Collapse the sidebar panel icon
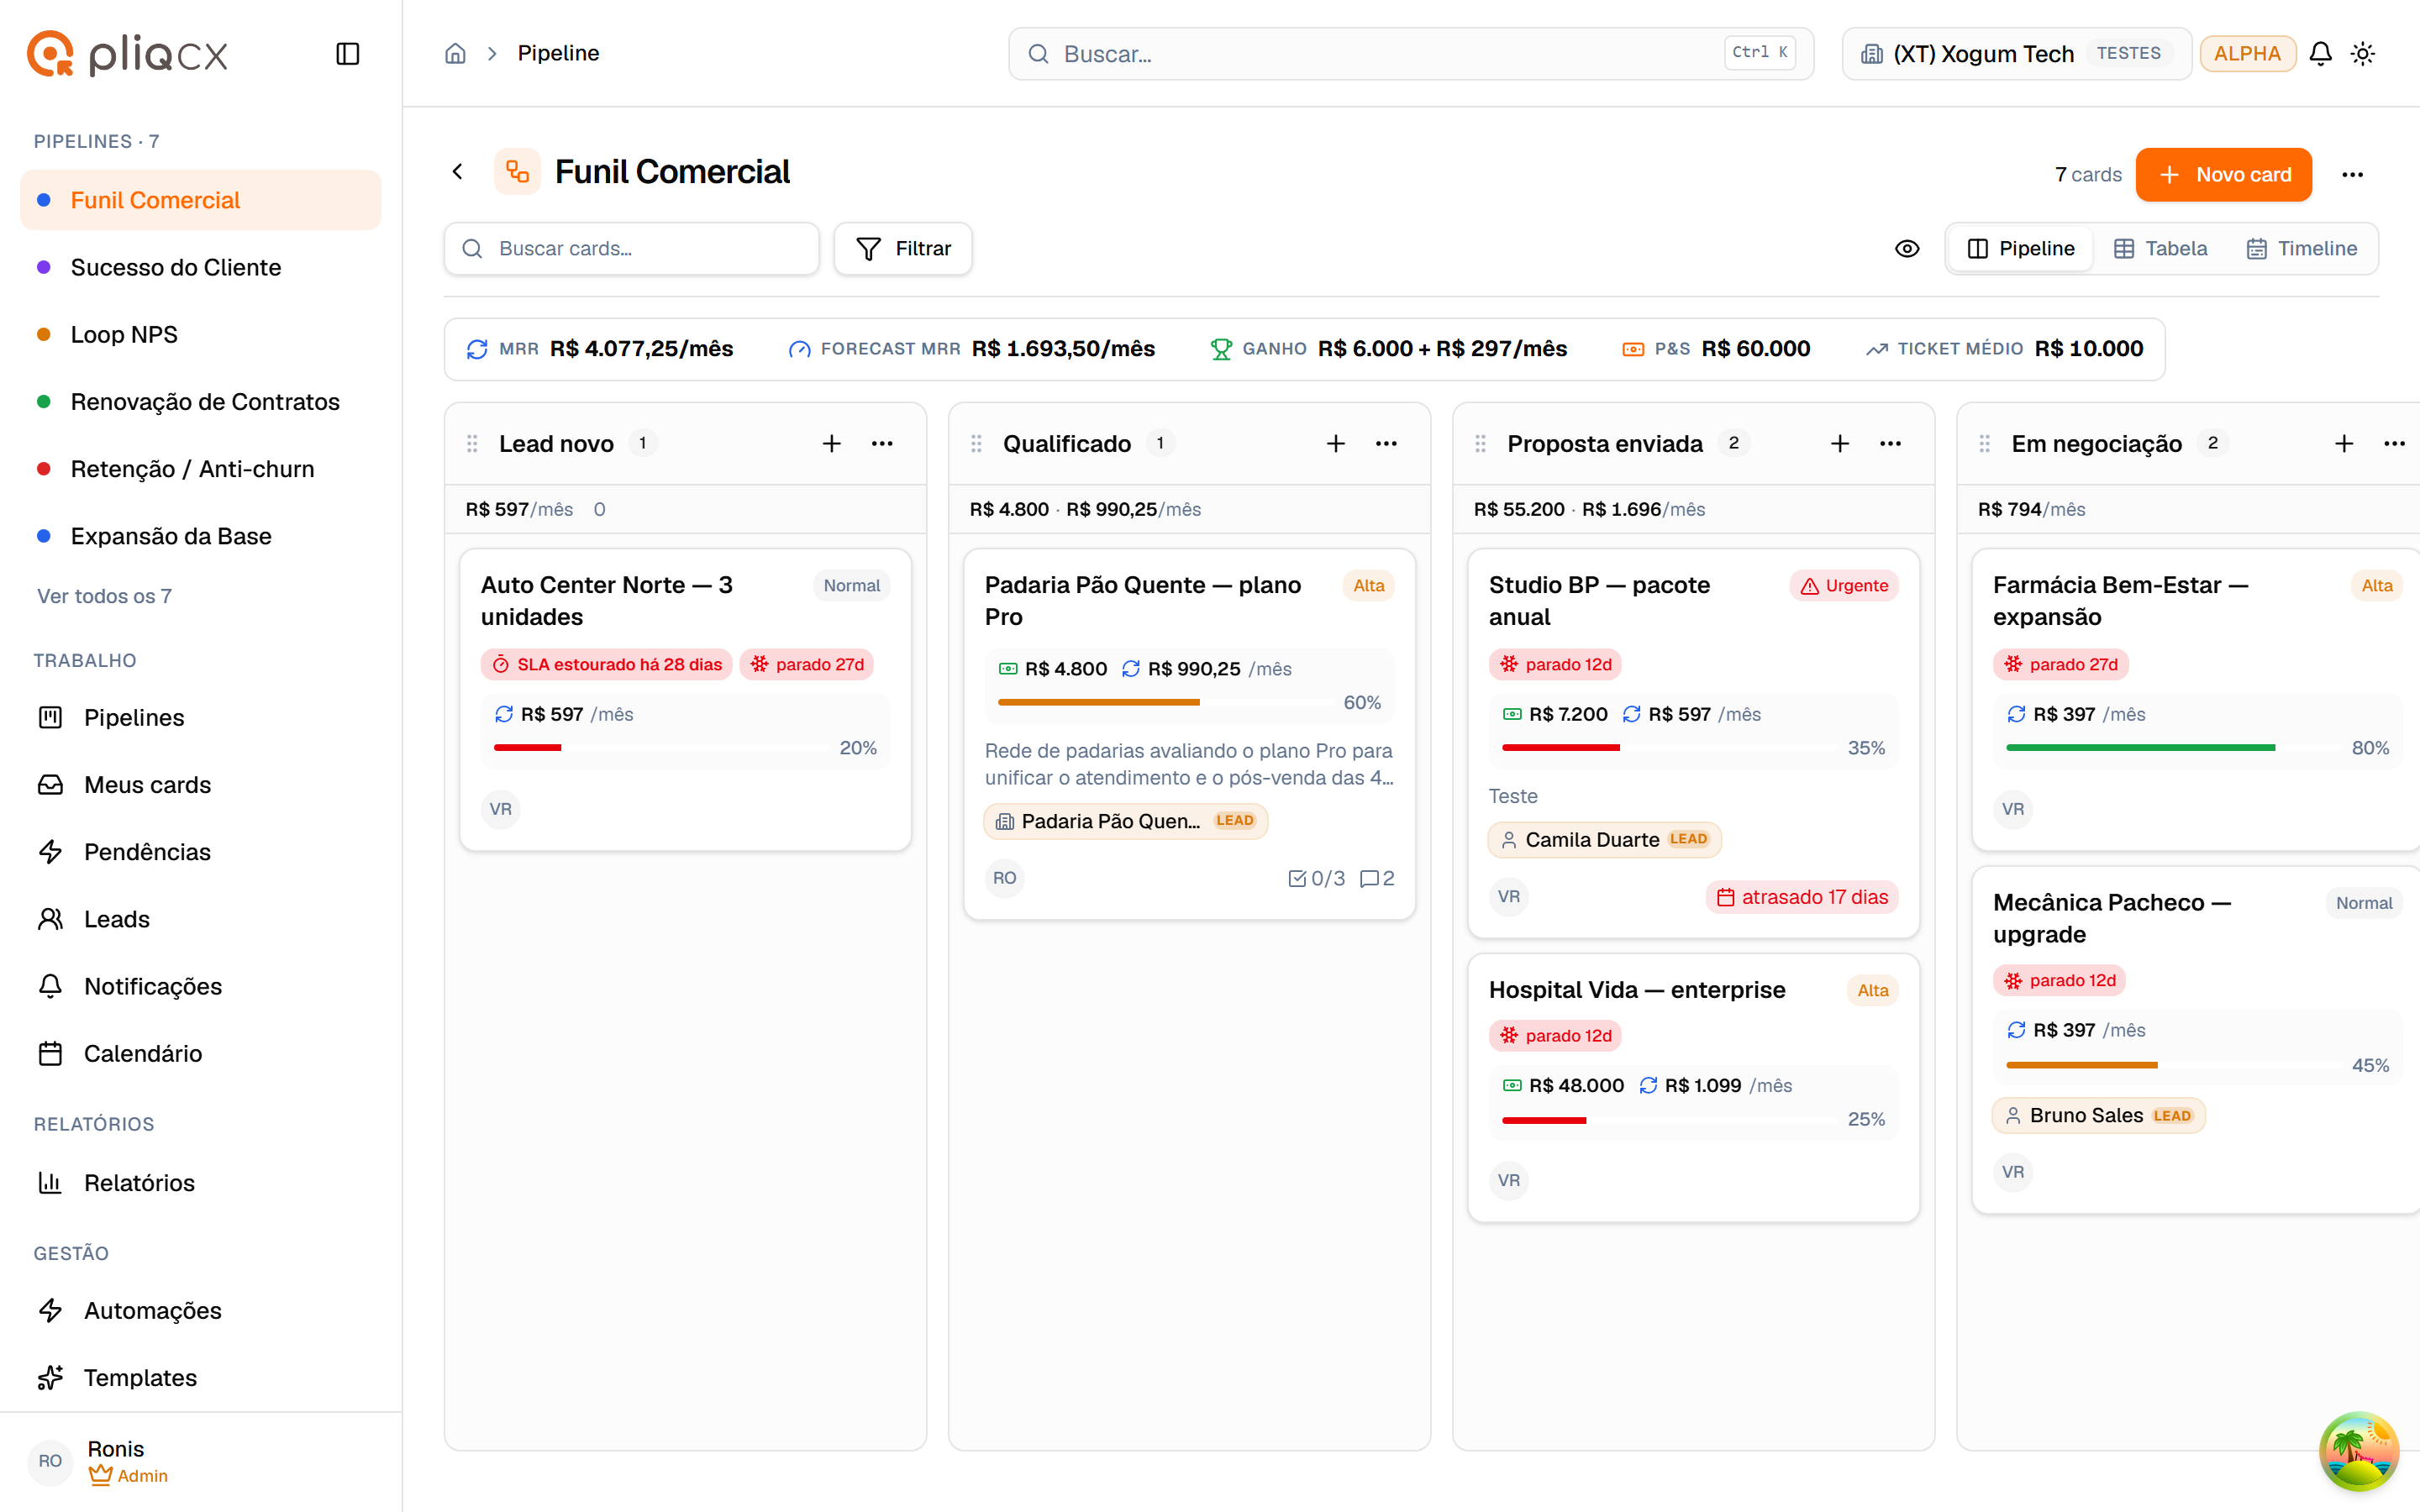The width and height of the screenshot is (2420, 1512). (x=347, y=53)
